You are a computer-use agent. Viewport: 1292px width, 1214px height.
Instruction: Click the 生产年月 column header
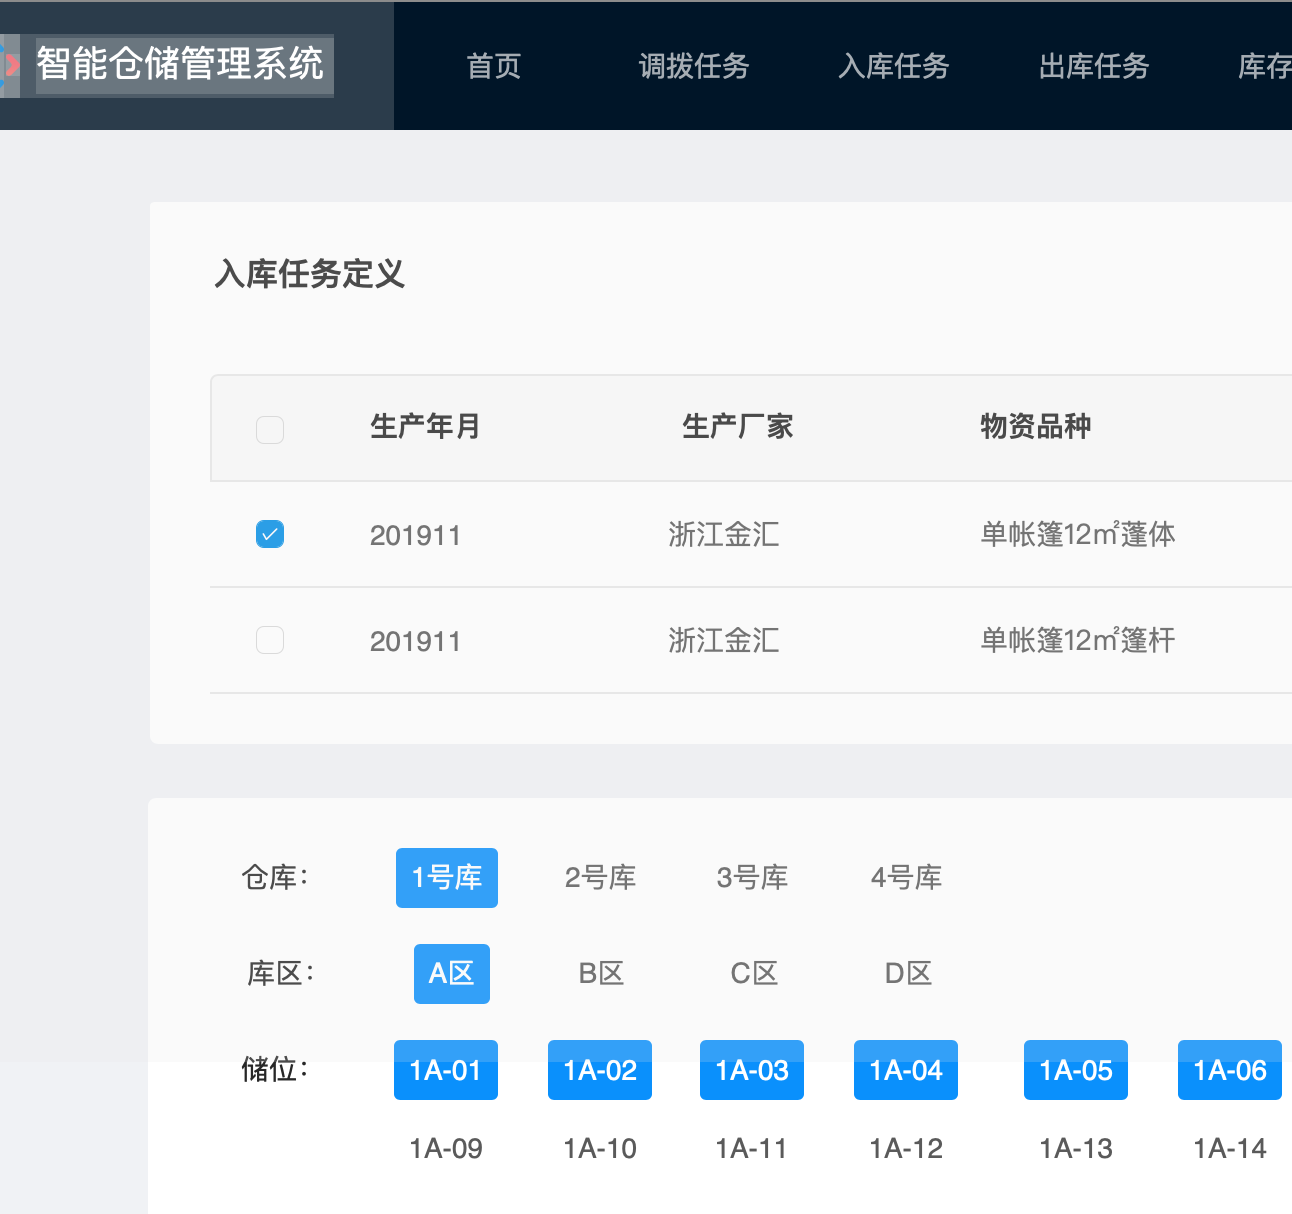(426, 427)
